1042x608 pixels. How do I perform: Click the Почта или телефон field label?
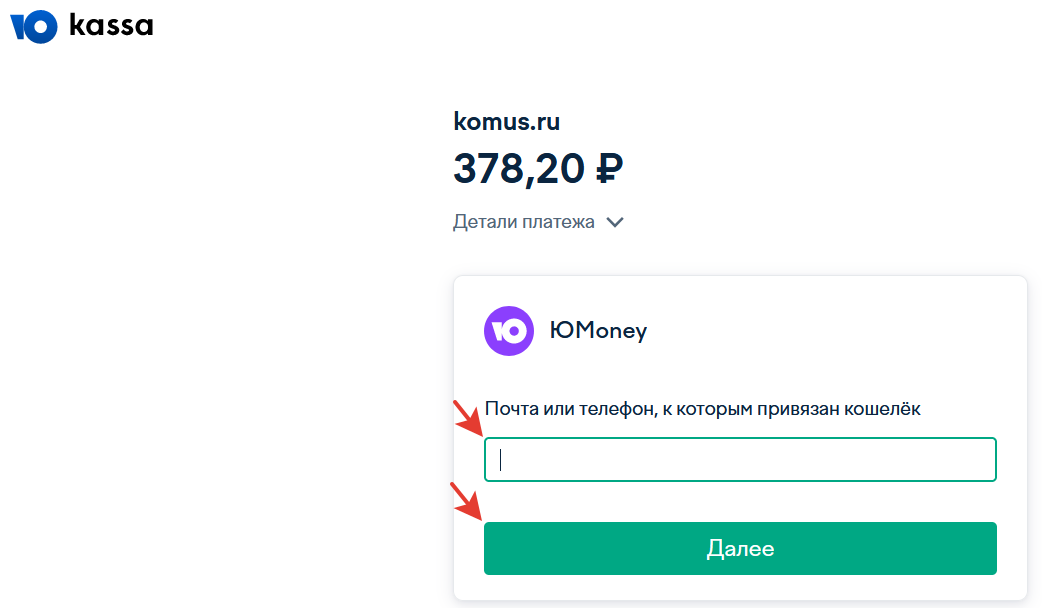point(702,409)
